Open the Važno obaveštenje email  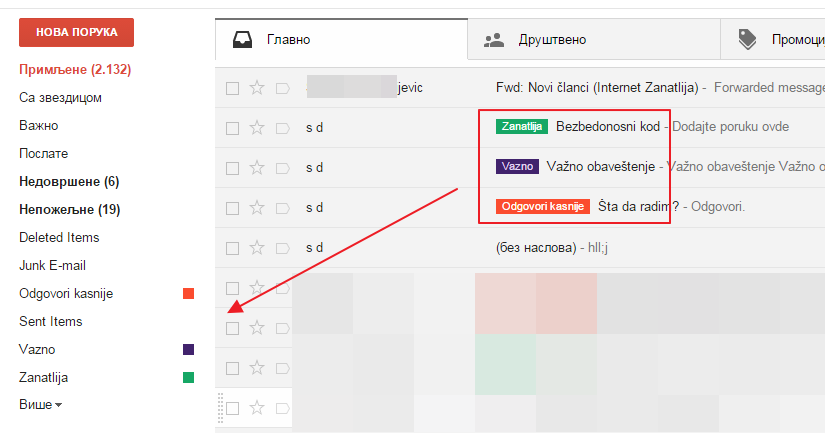pyautogui.click(x=601, y=167)
